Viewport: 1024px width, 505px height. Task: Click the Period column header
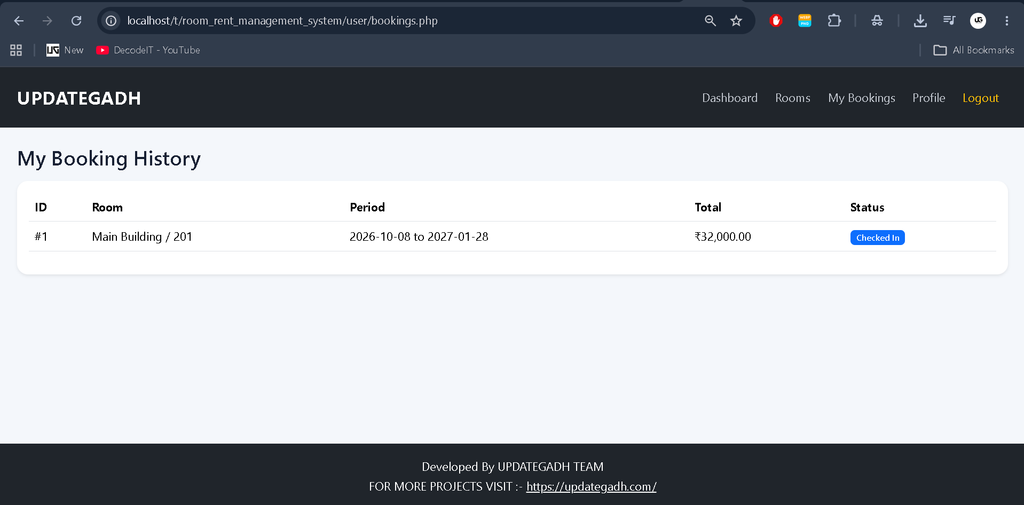coord(367,207)
